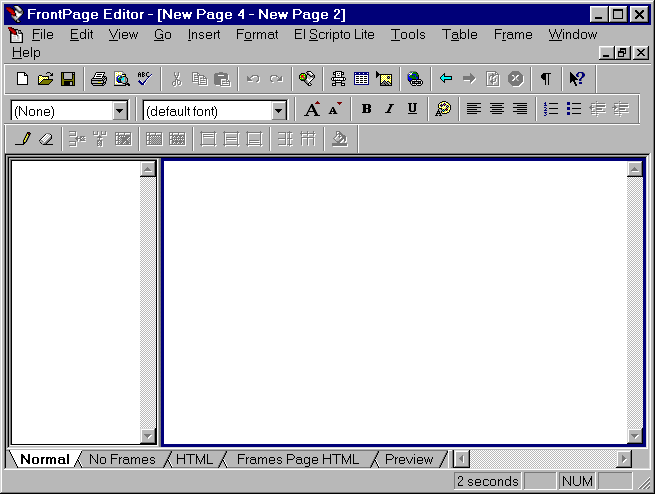The image size is (655, 494).
Task: Toggle bold formatting
Action: [366, 109]
